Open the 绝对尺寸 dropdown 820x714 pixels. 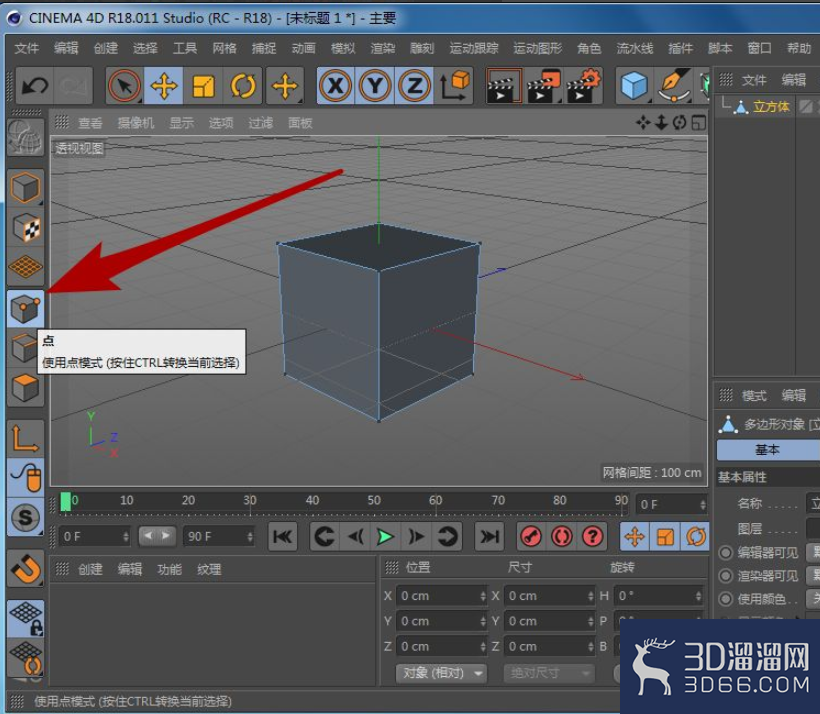549,672
